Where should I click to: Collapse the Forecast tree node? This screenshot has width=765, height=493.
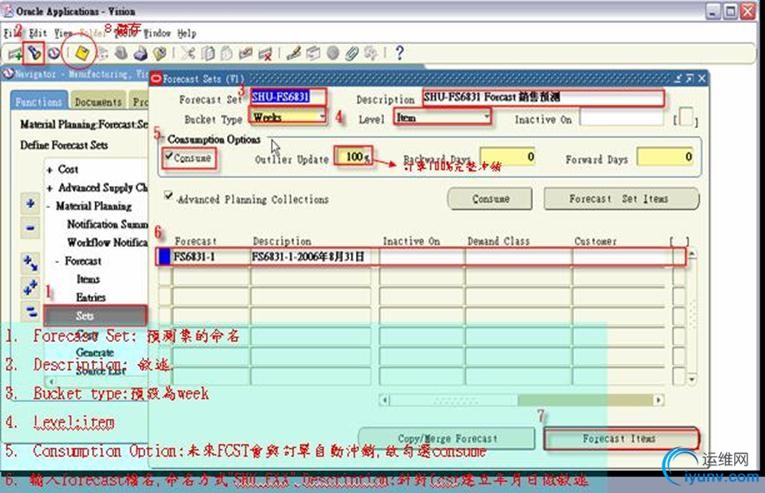click(58, 262)
